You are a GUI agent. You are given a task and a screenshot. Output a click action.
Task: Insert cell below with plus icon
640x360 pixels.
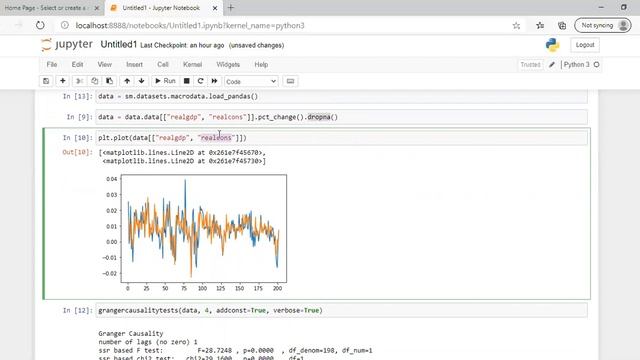tap(62, 81)
